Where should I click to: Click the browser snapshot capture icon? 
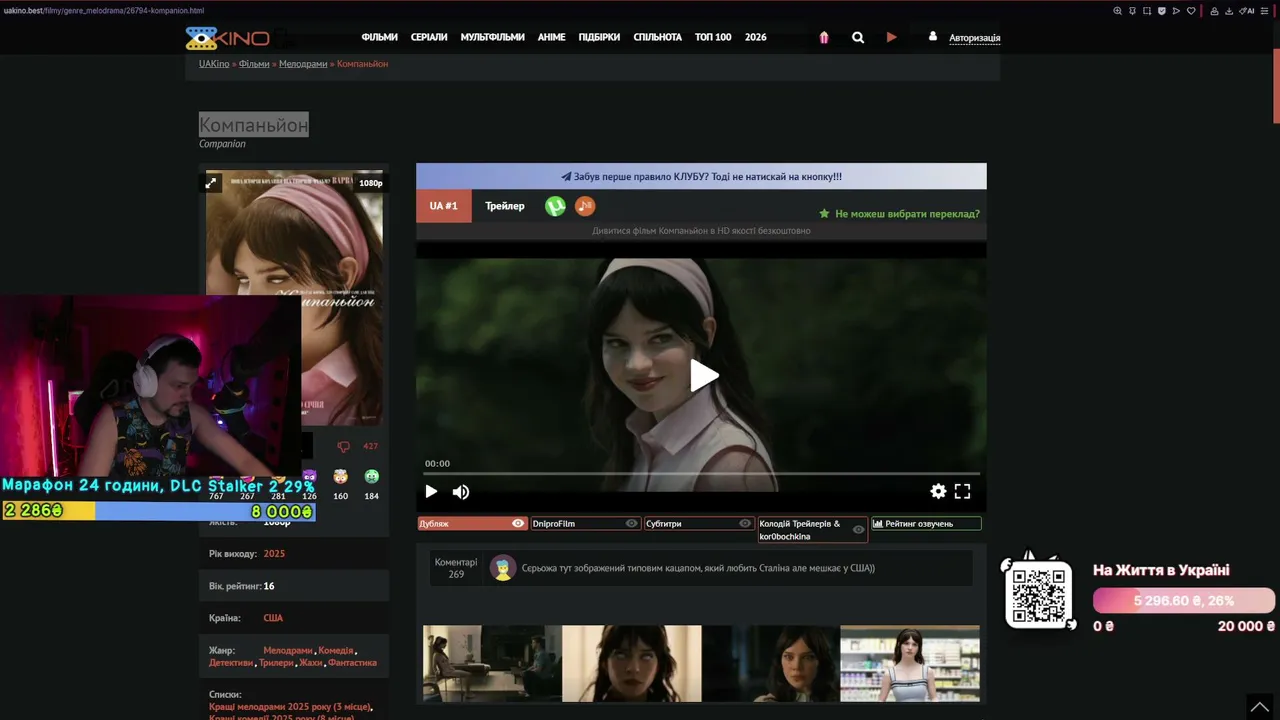[x=1147, y=11]
